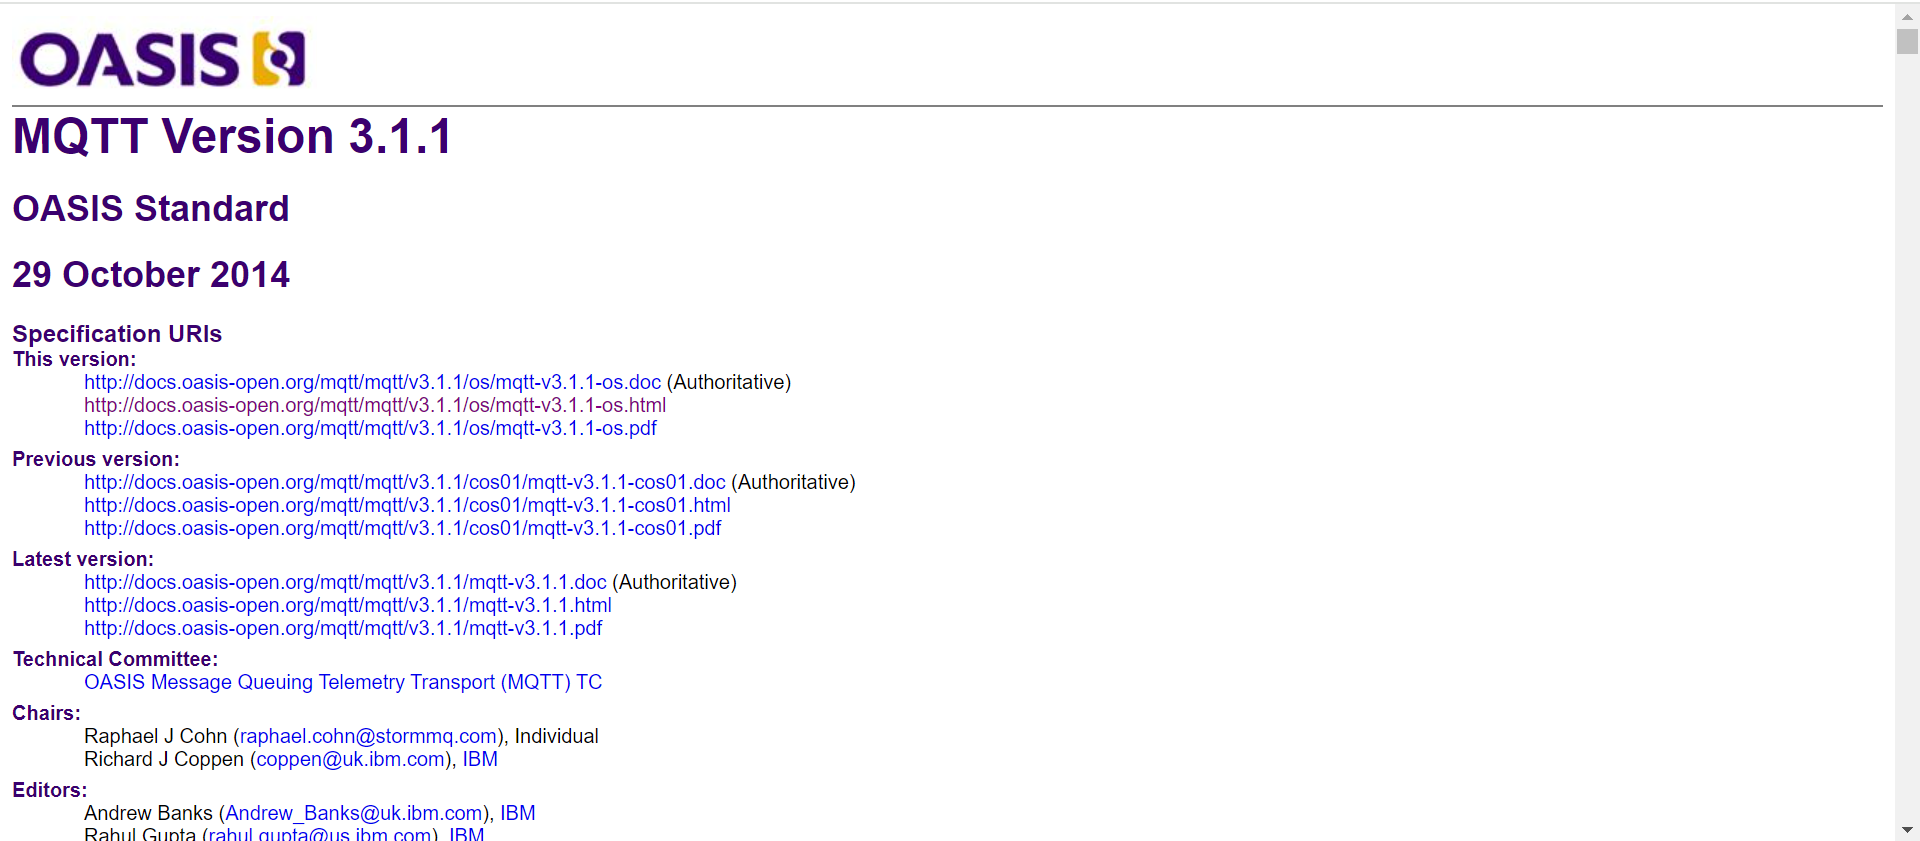
Task: Open the mqtt-v3.1.1-cos01.html link
Action: pos(407,505)
